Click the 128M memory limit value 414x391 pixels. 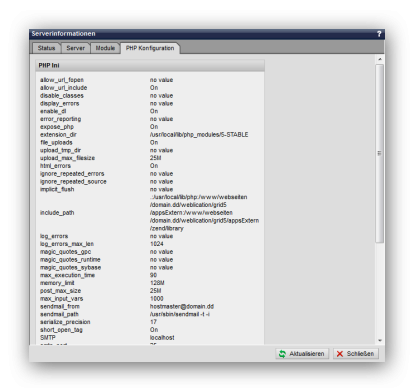tap(157, 283)
